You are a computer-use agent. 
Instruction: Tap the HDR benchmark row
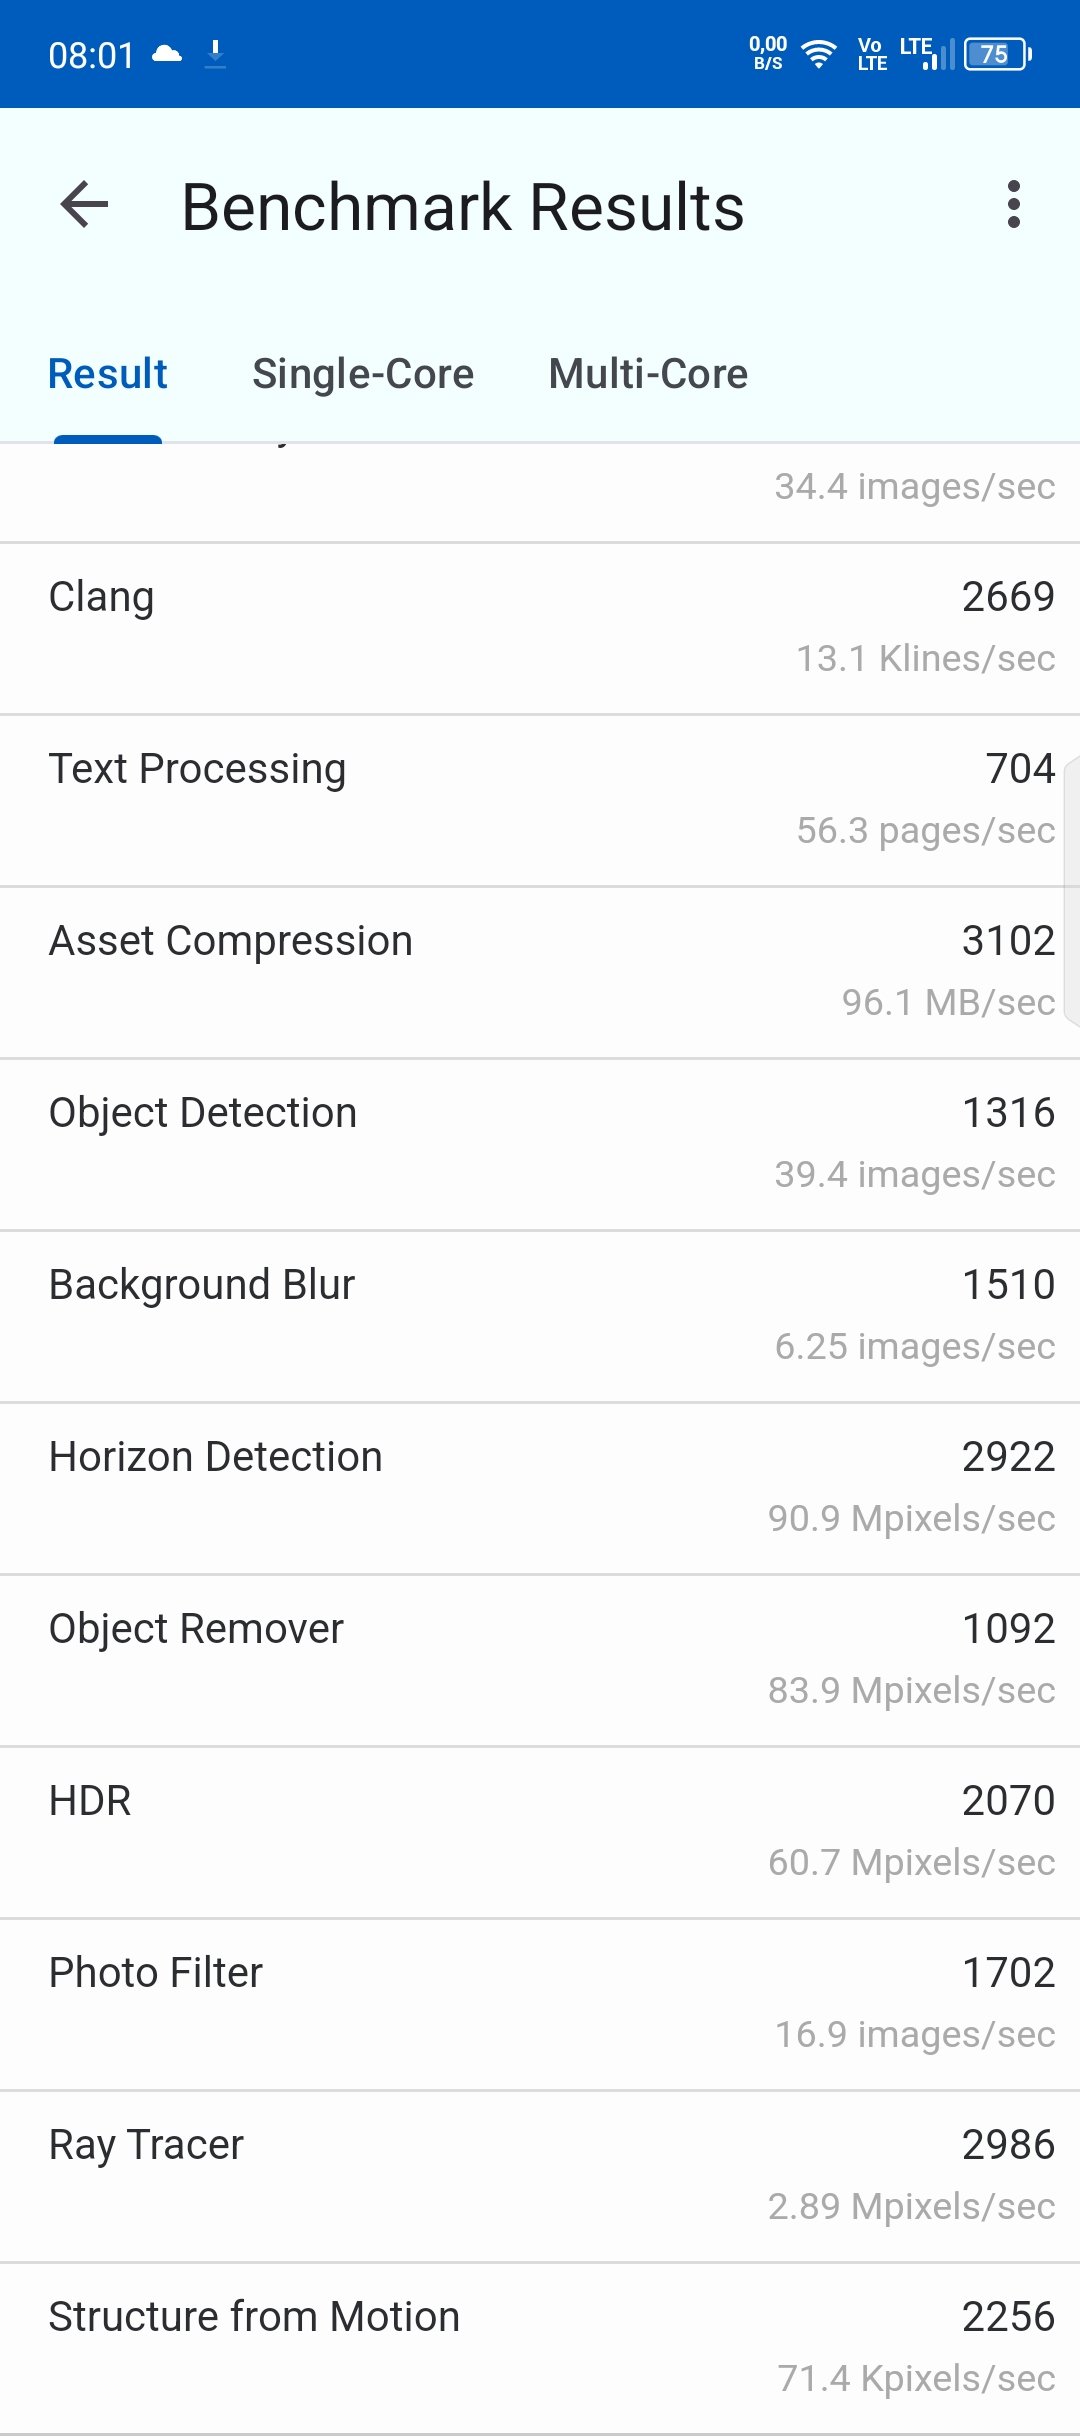click(x=540, y=1833)
